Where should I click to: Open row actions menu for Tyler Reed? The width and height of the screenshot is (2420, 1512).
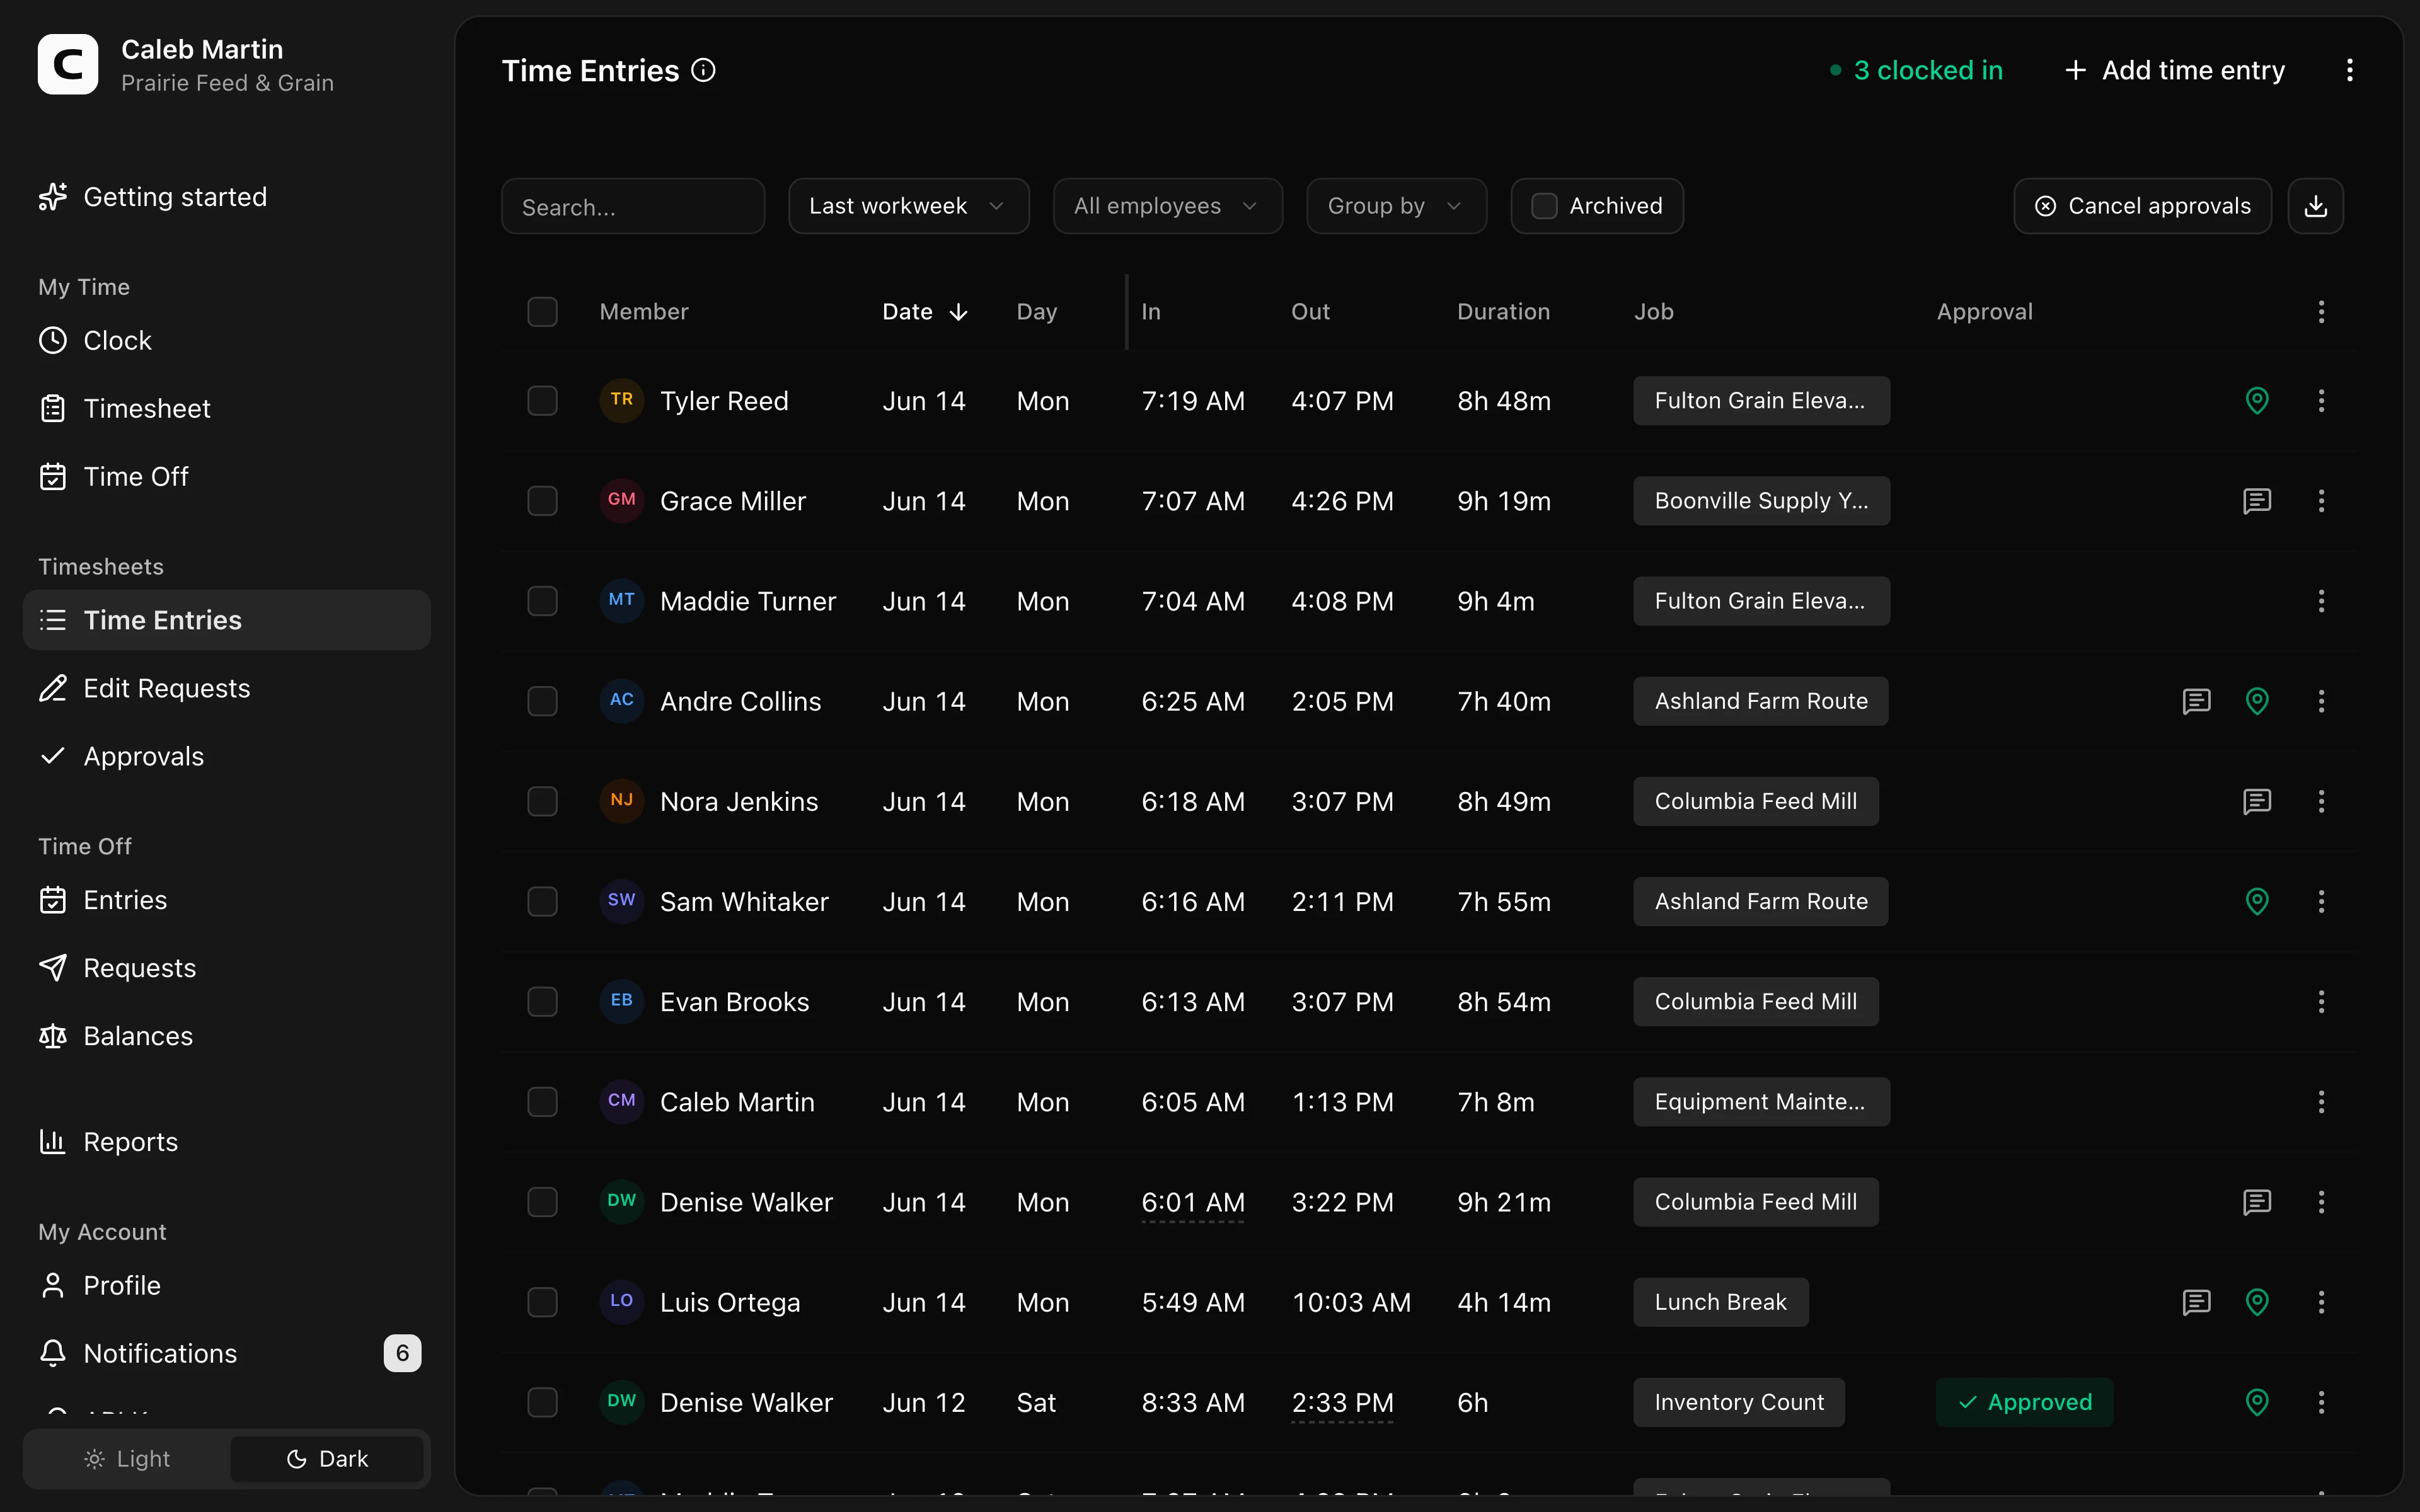(2321, 401)
